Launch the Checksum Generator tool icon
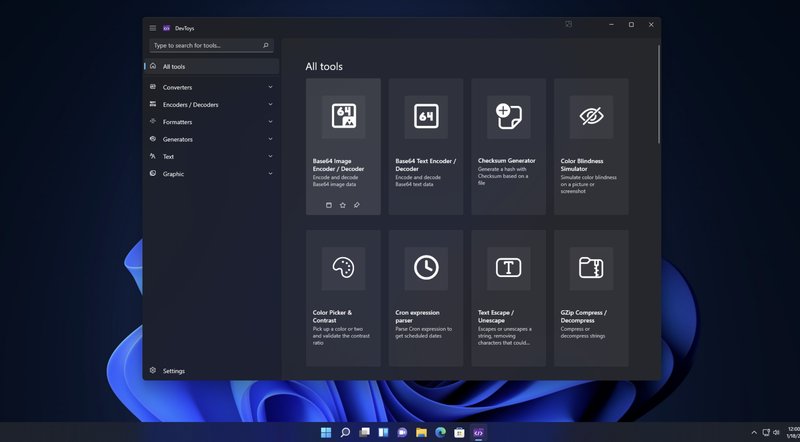 (508, 117)
